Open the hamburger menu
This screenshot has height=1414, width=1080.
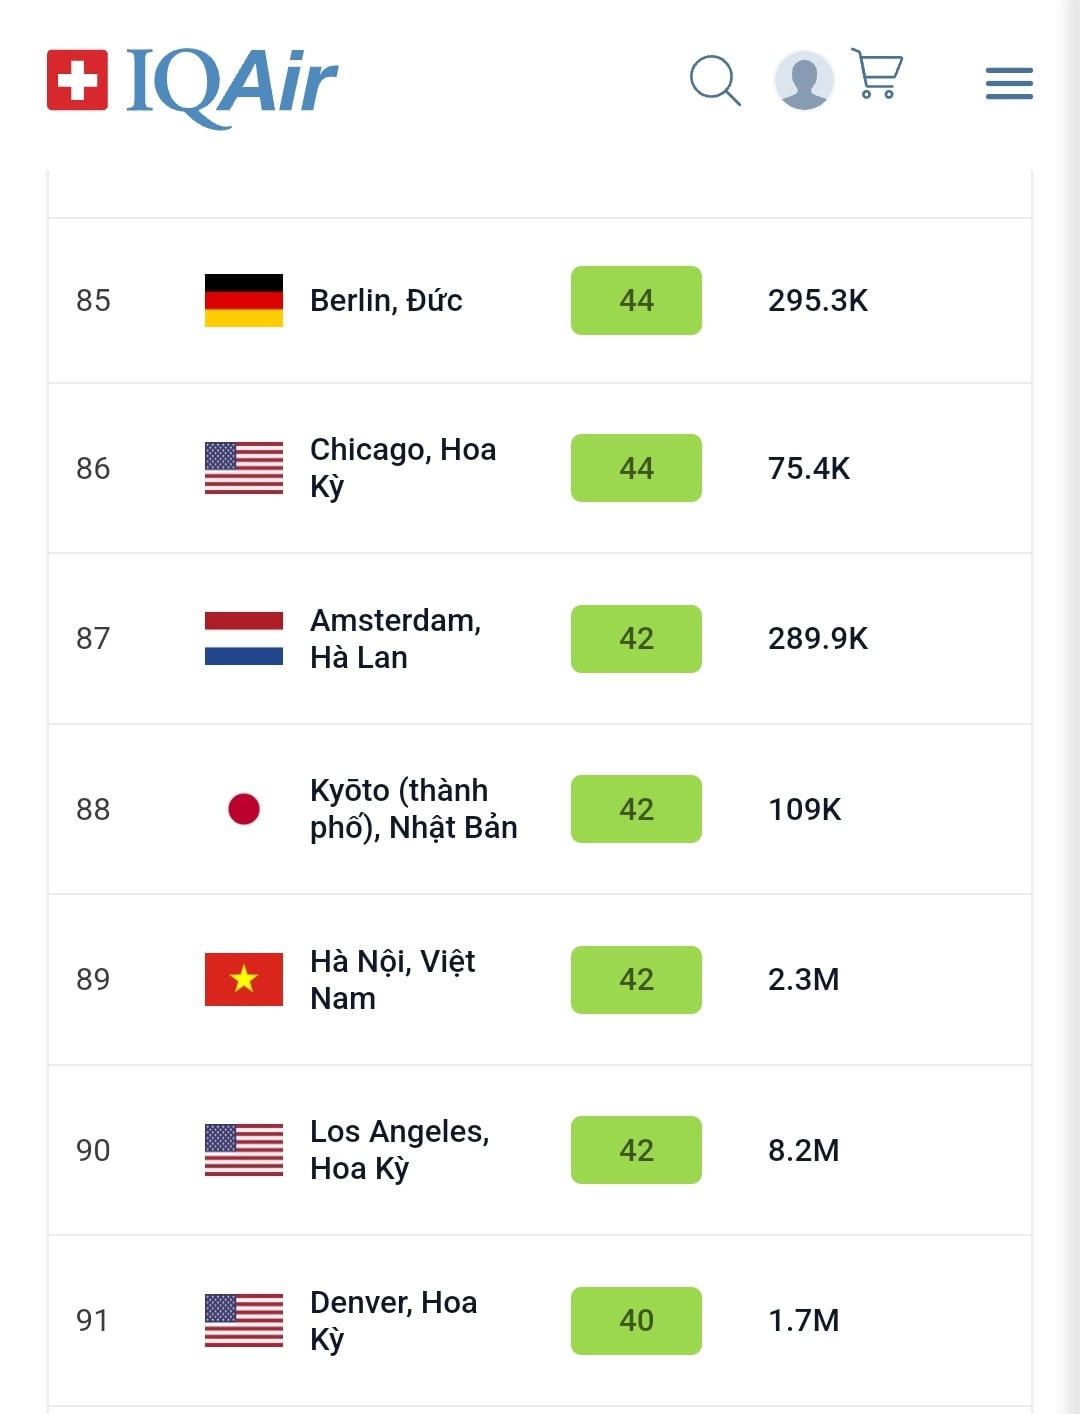click(1008, 83)
